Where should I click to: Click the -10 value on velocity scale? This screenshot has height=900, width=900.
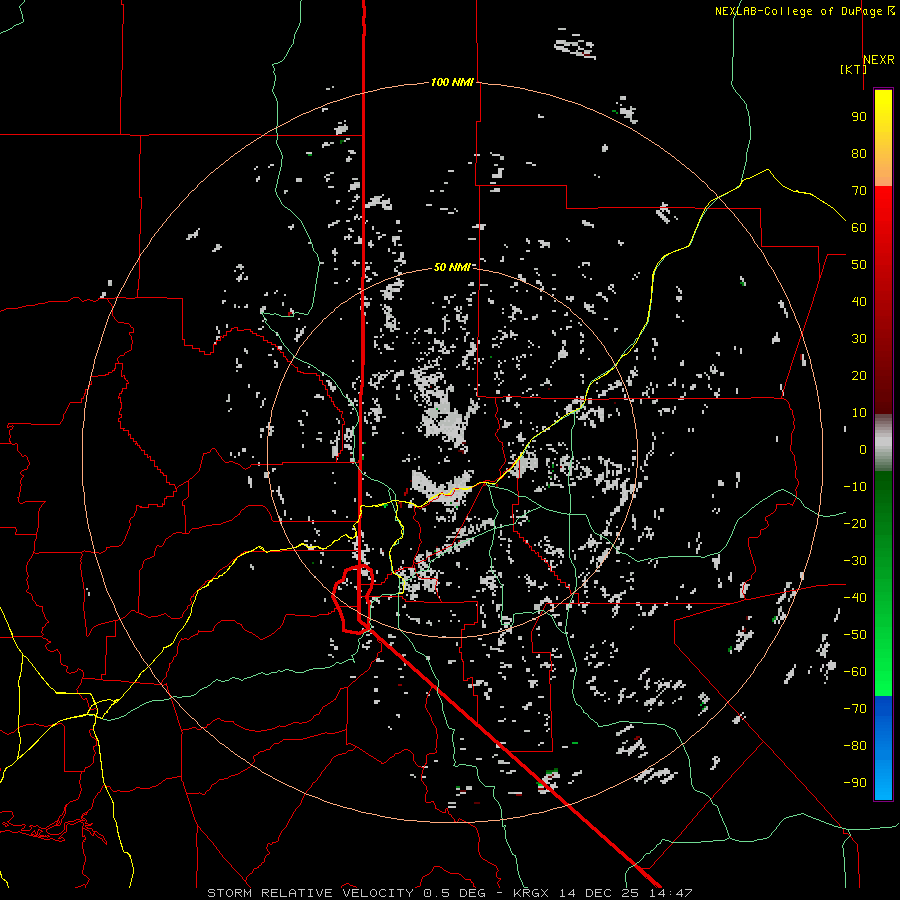pyautogui.click(x=855, y=487)
